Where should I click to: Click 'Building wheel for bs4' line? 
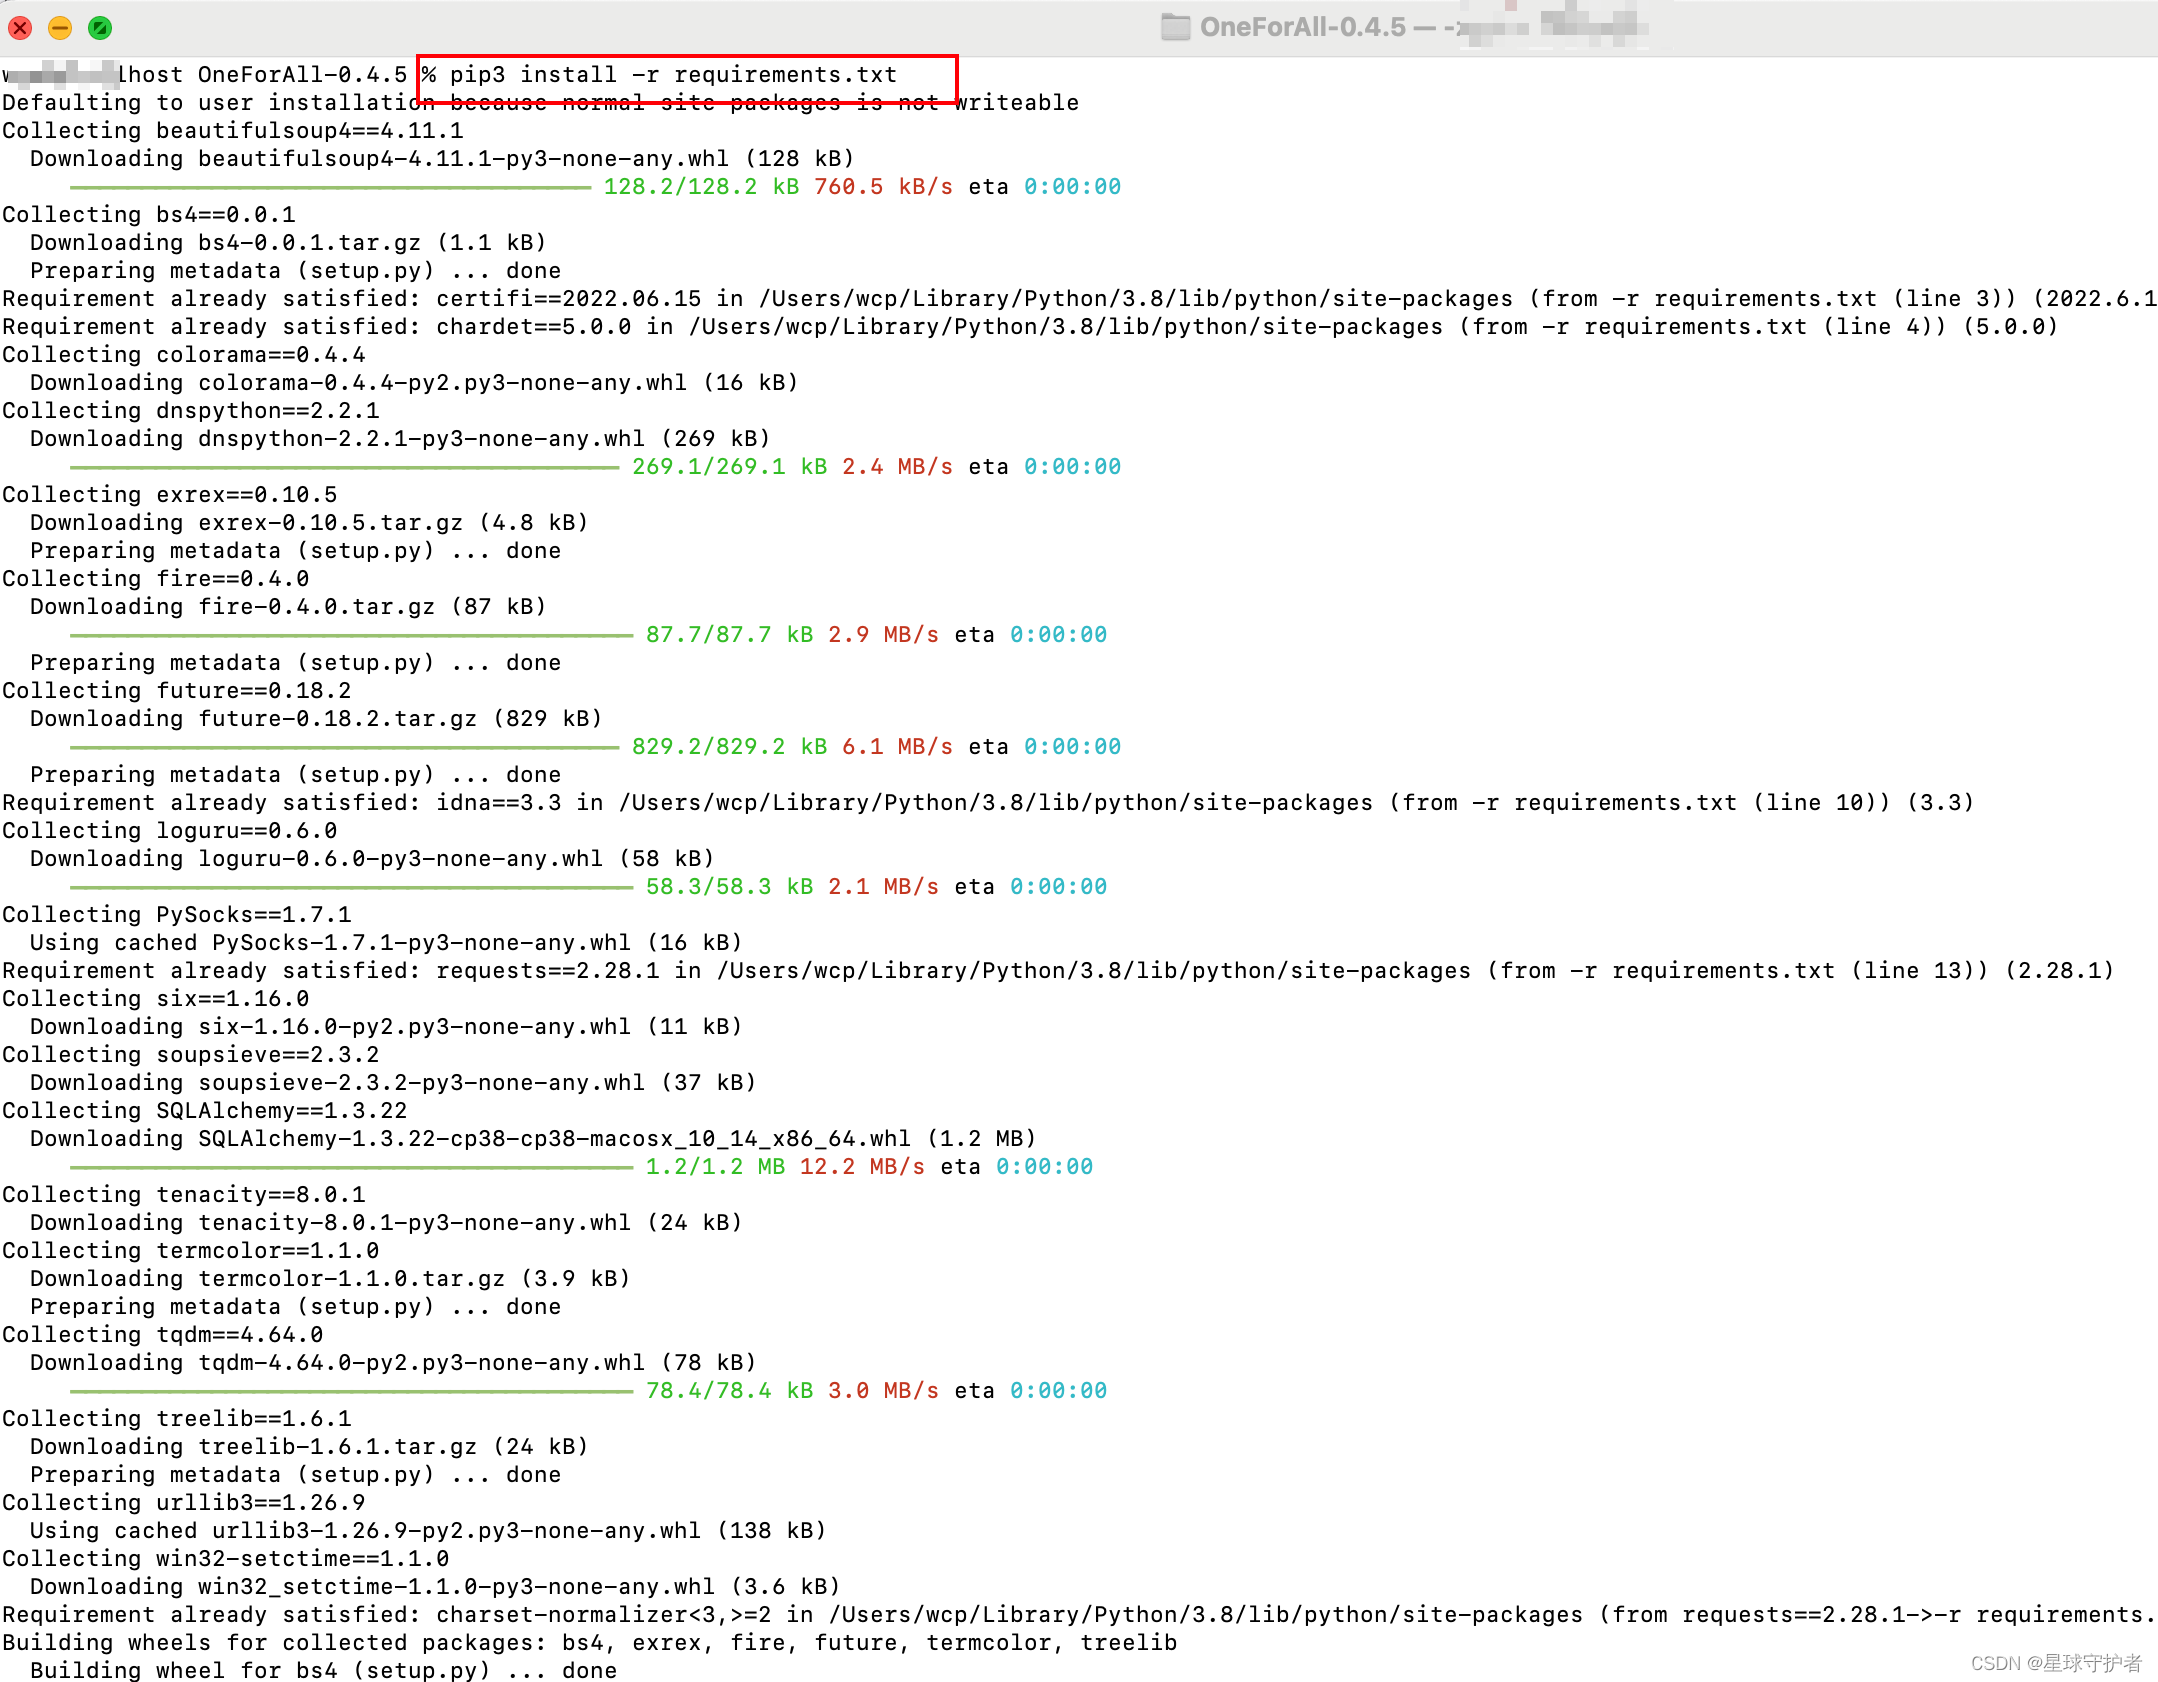[x=322, y=1671]
